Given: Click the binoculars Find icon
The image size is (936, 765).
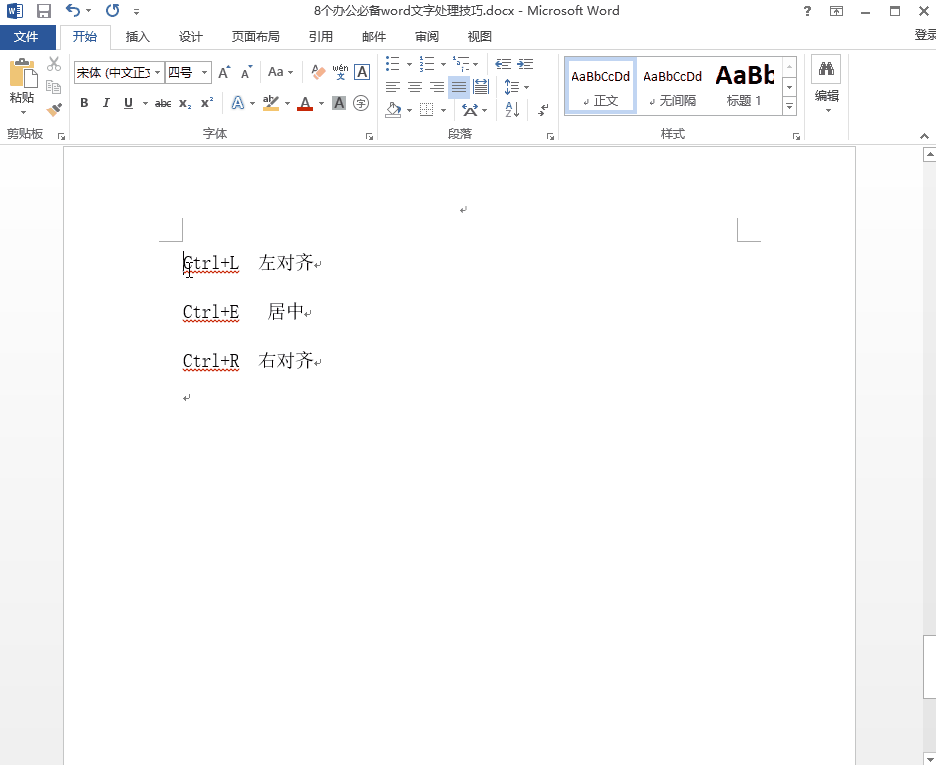Looking at the screenshot, I should (826, 69).
